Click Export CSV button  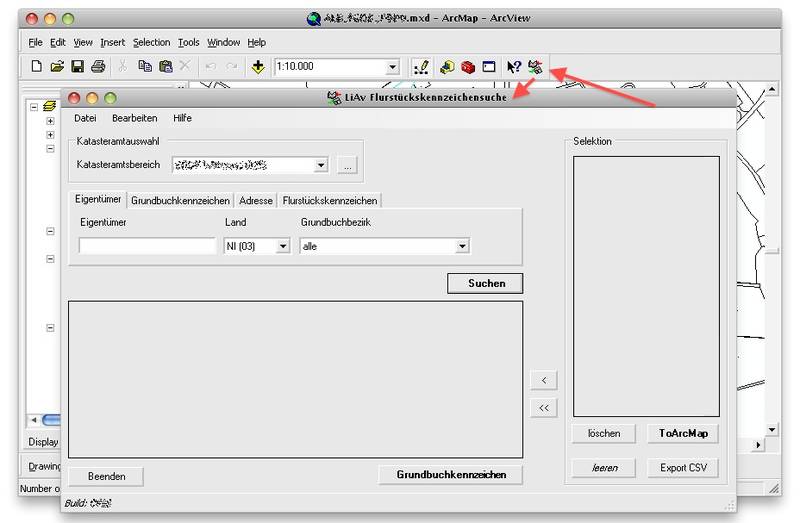click(683, 468)
